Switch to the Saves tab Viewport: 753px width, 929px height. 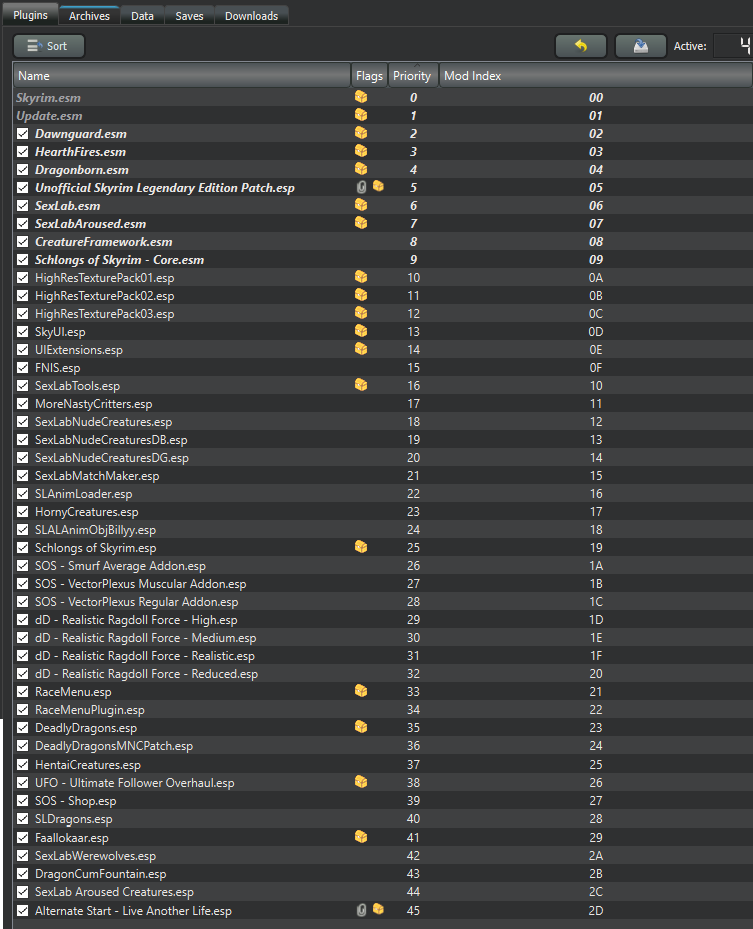189,16
